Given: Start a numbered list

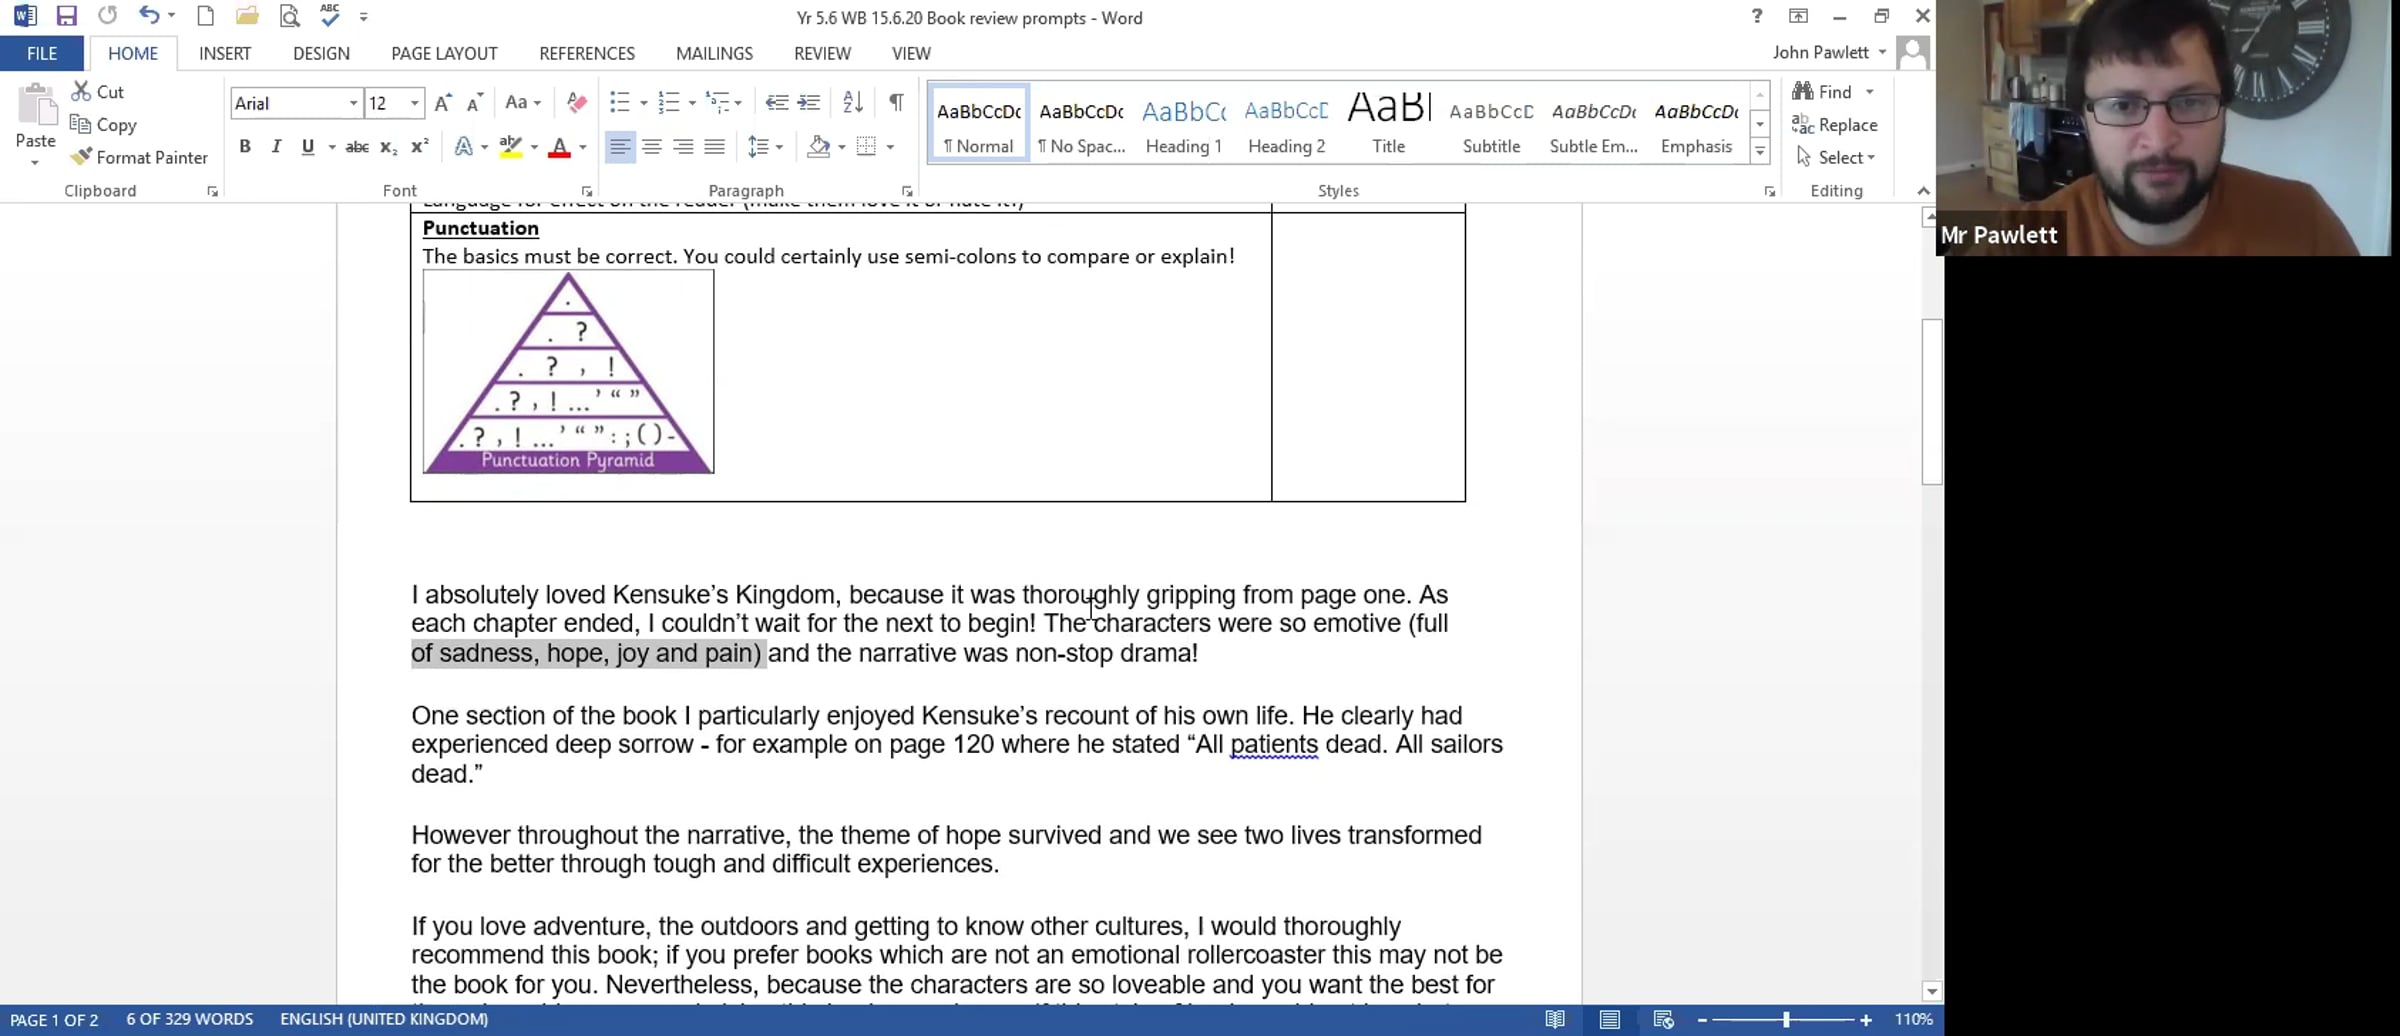Looking at the screenshot, I should [669, 103].
